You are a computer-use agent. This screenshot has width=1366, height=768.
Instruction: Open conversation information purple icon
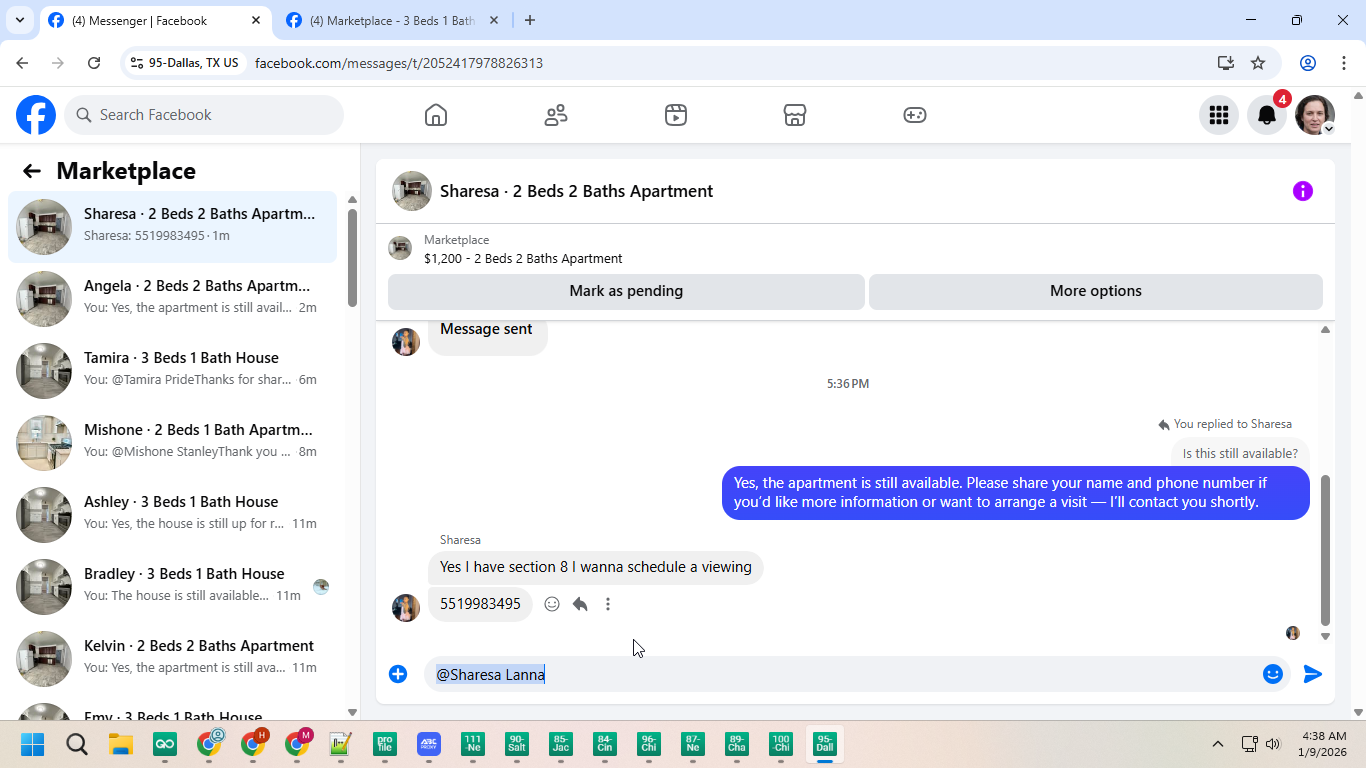[1303, 191]
